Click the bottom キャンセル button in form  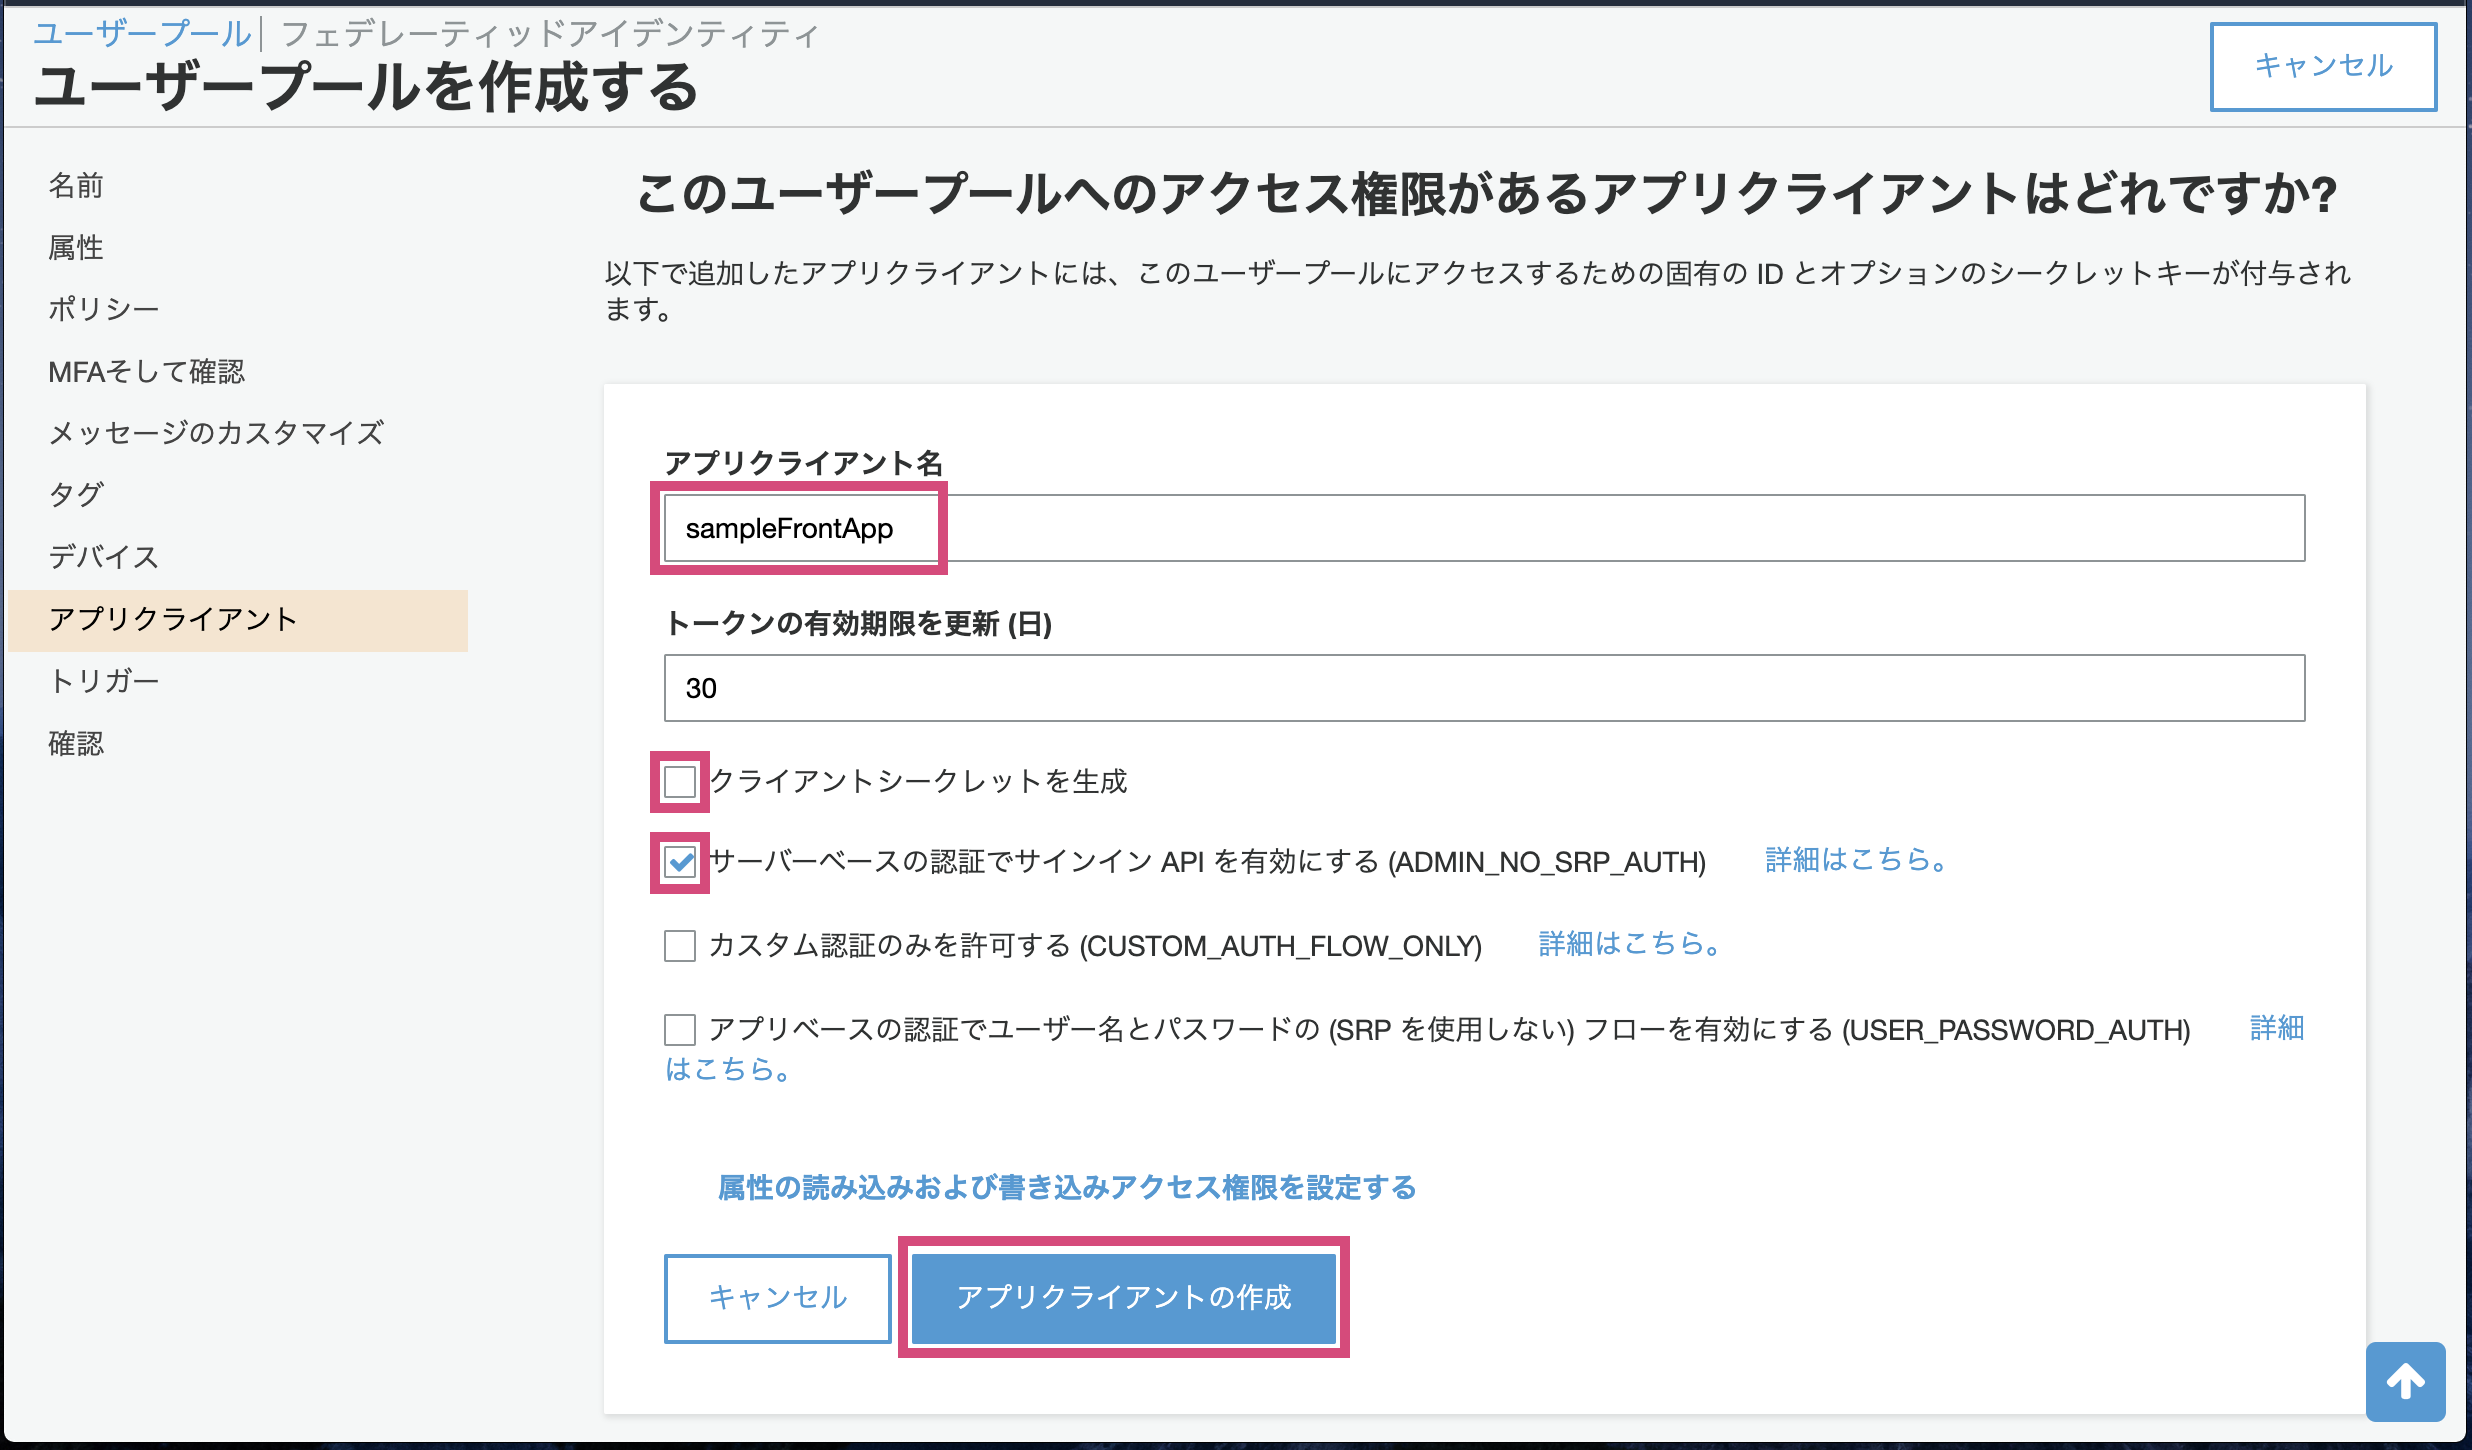click(777, 1298)
